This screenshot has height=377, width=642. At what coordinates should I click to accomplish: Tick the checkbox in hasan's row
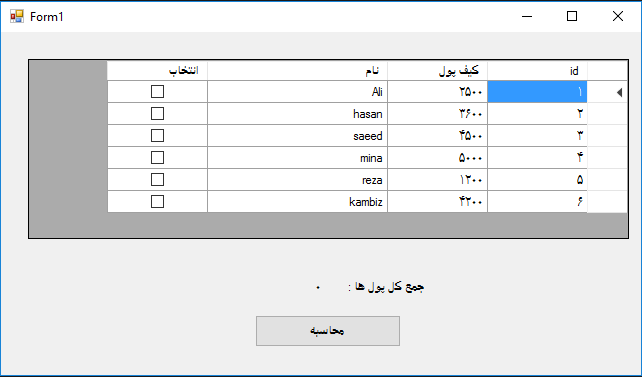(157, 113)
